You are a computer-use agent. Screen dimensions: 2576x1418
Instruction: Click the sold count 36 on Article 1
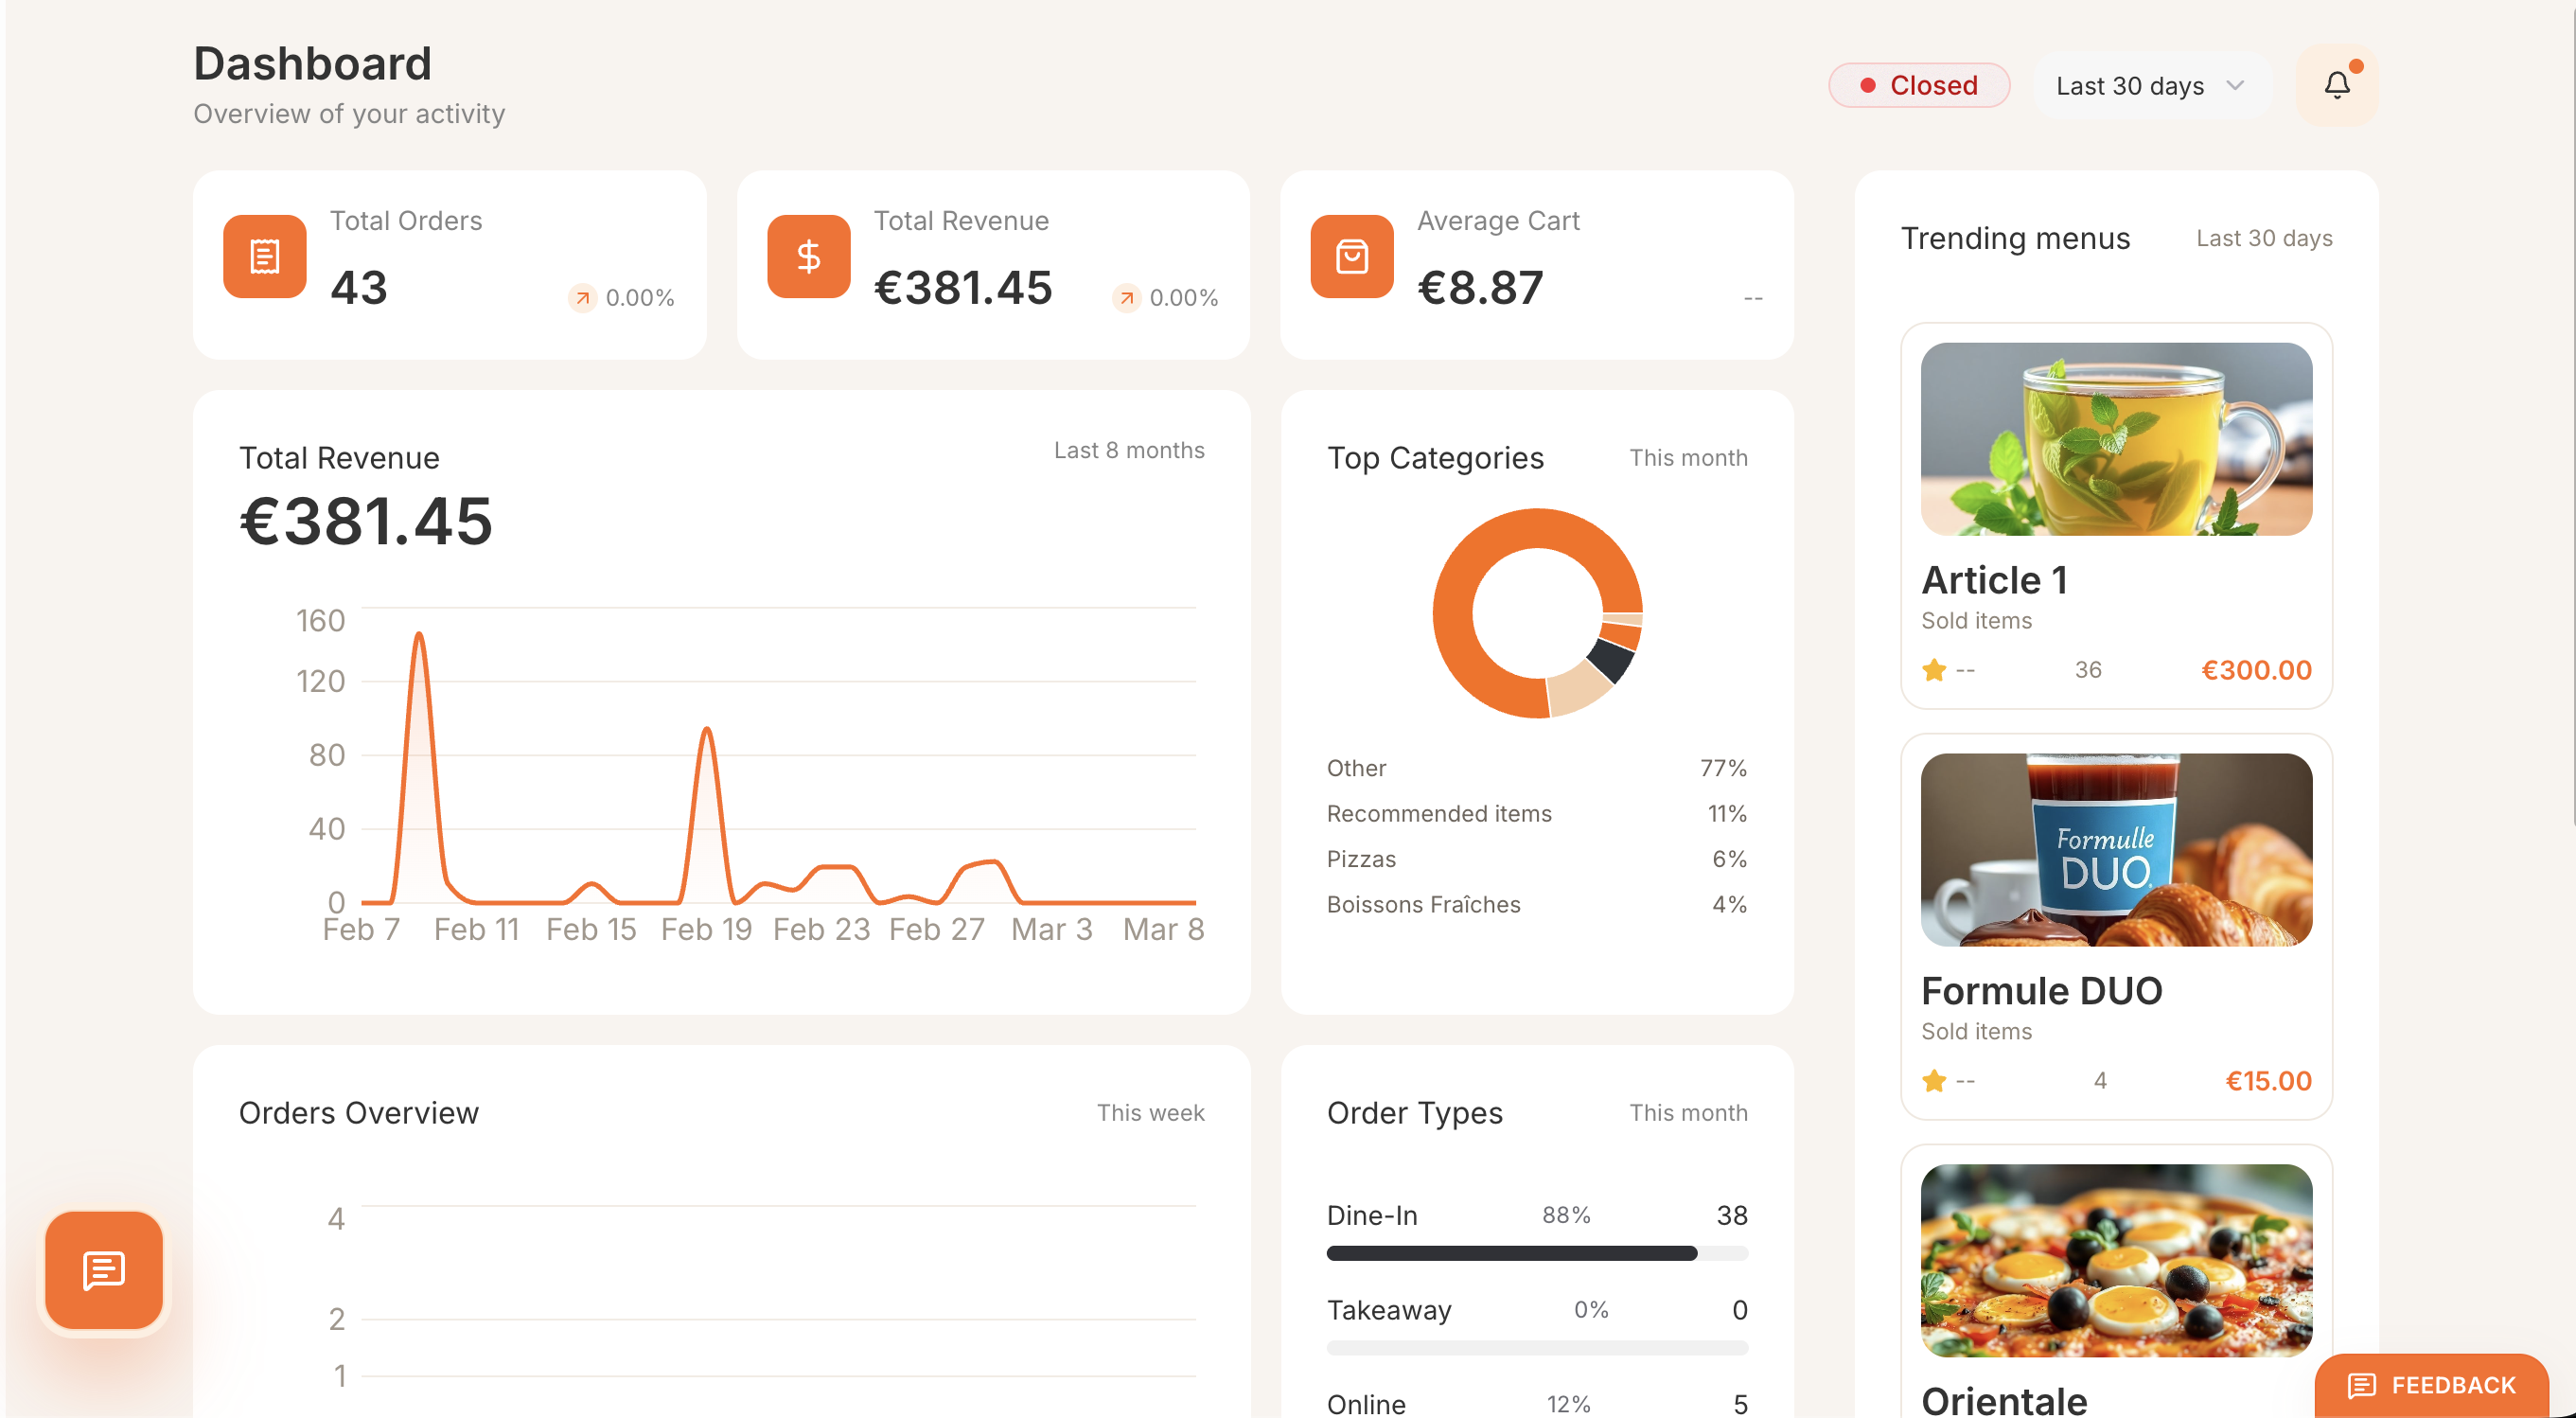2088,670
